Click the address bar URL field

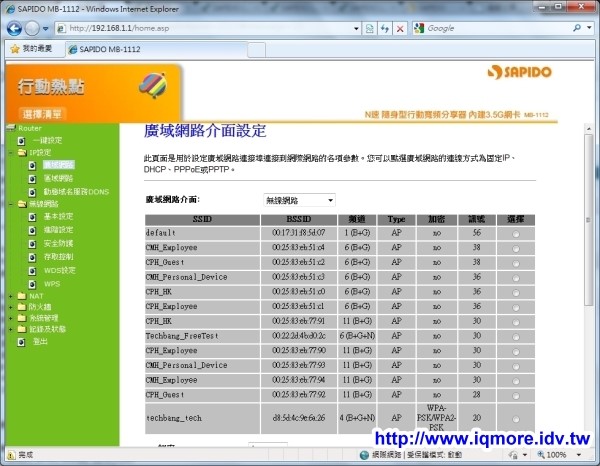coord(207,28)
